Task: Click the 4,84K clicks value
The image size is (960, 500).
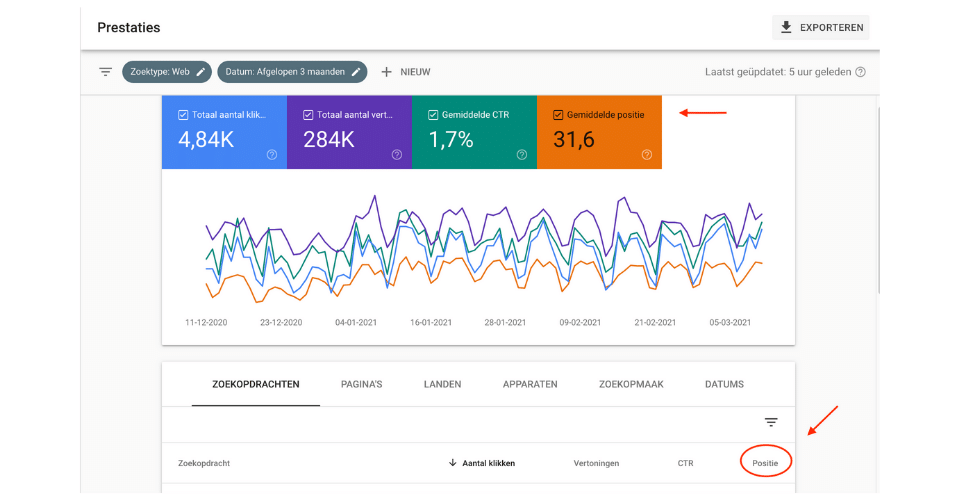Action: (206, 140)
